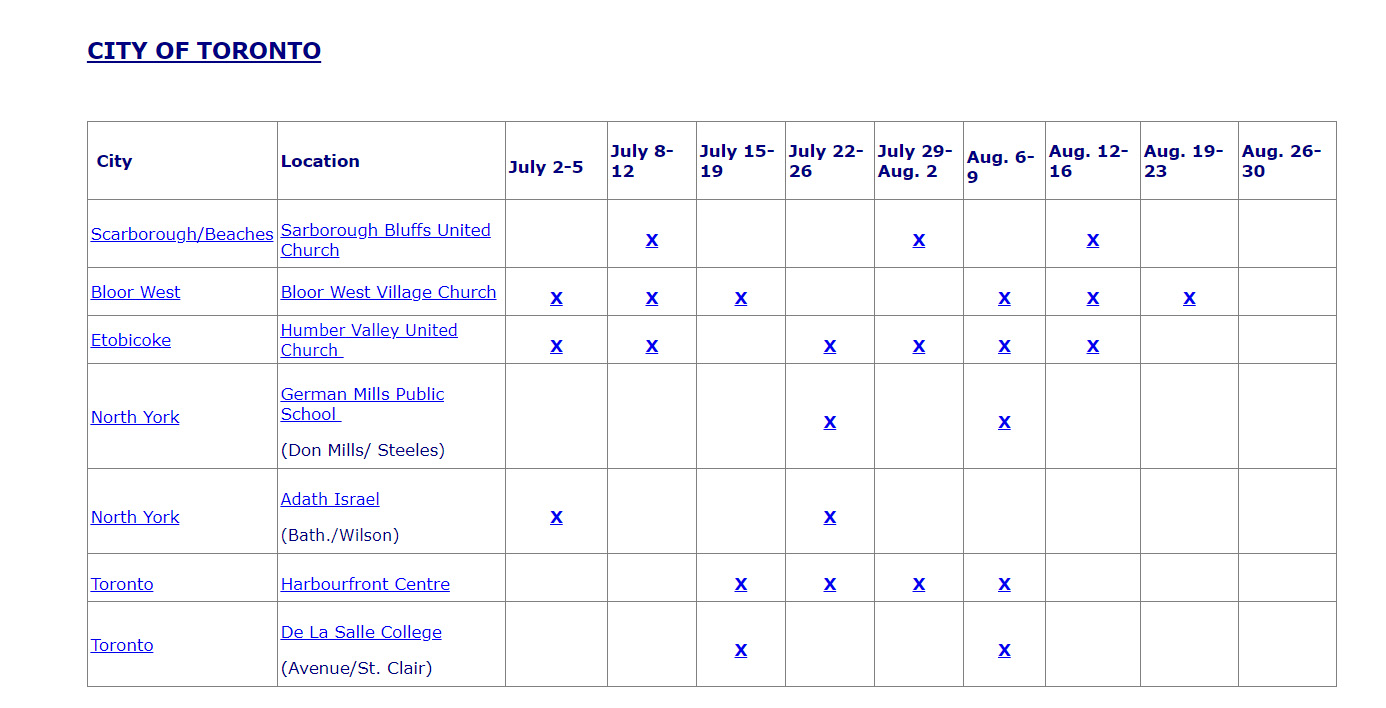
Task: Select De La Salle X for July 15-19
Action: pyautogui.click(x=741, y=650)
